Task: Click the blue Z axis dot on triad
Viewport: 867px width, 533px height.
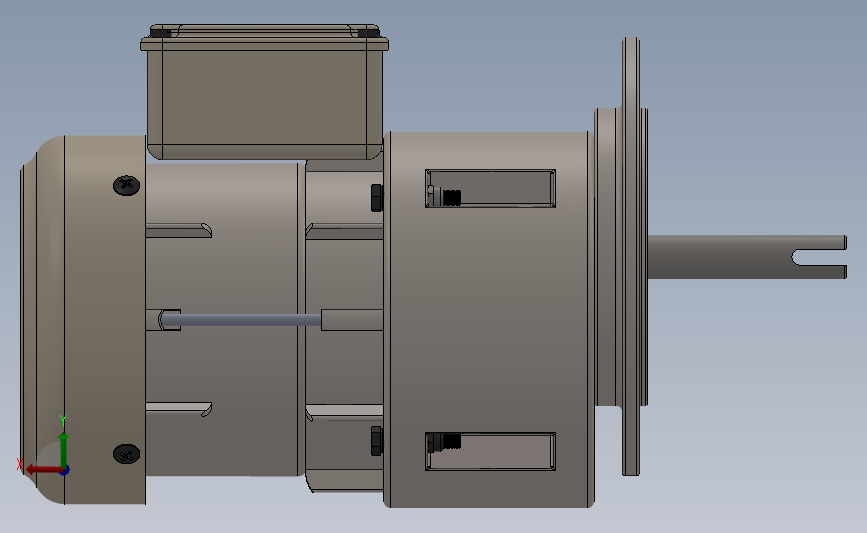Action: click(x=64, y=471)
